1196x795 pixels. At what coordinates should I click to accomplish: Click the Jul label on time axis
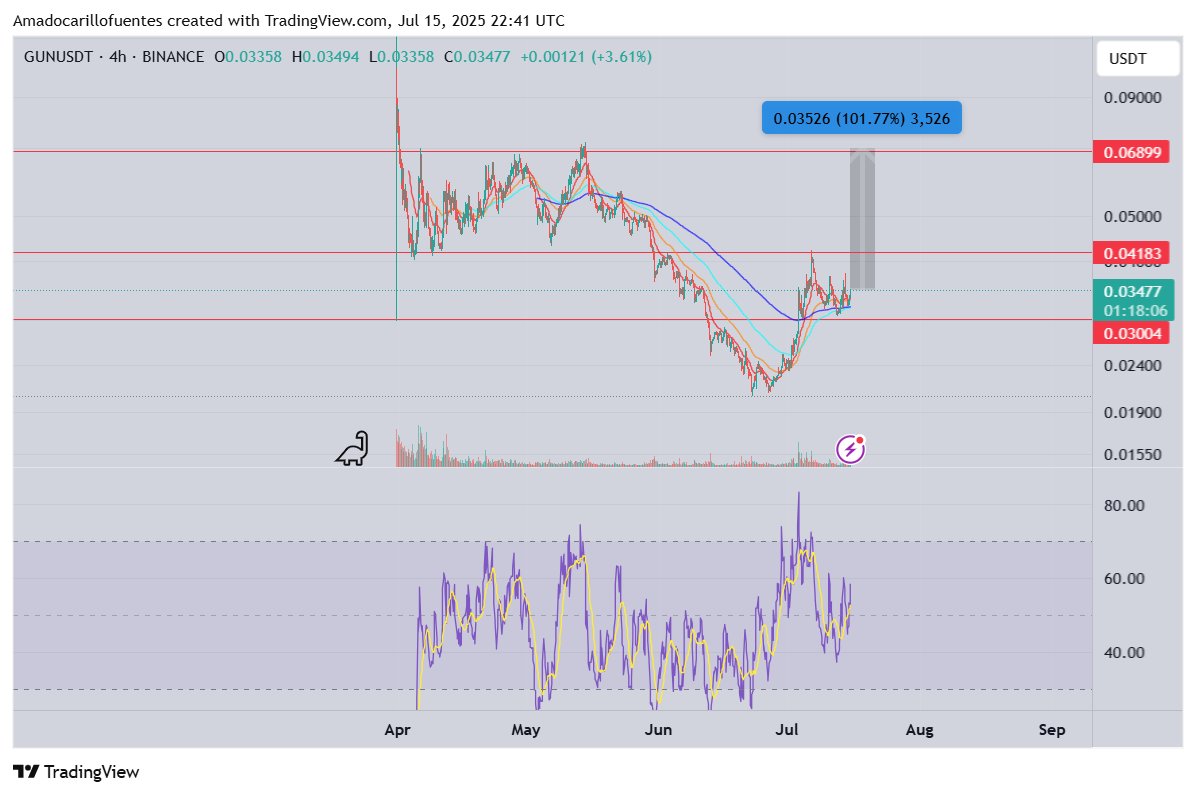[x=786, y=729]
